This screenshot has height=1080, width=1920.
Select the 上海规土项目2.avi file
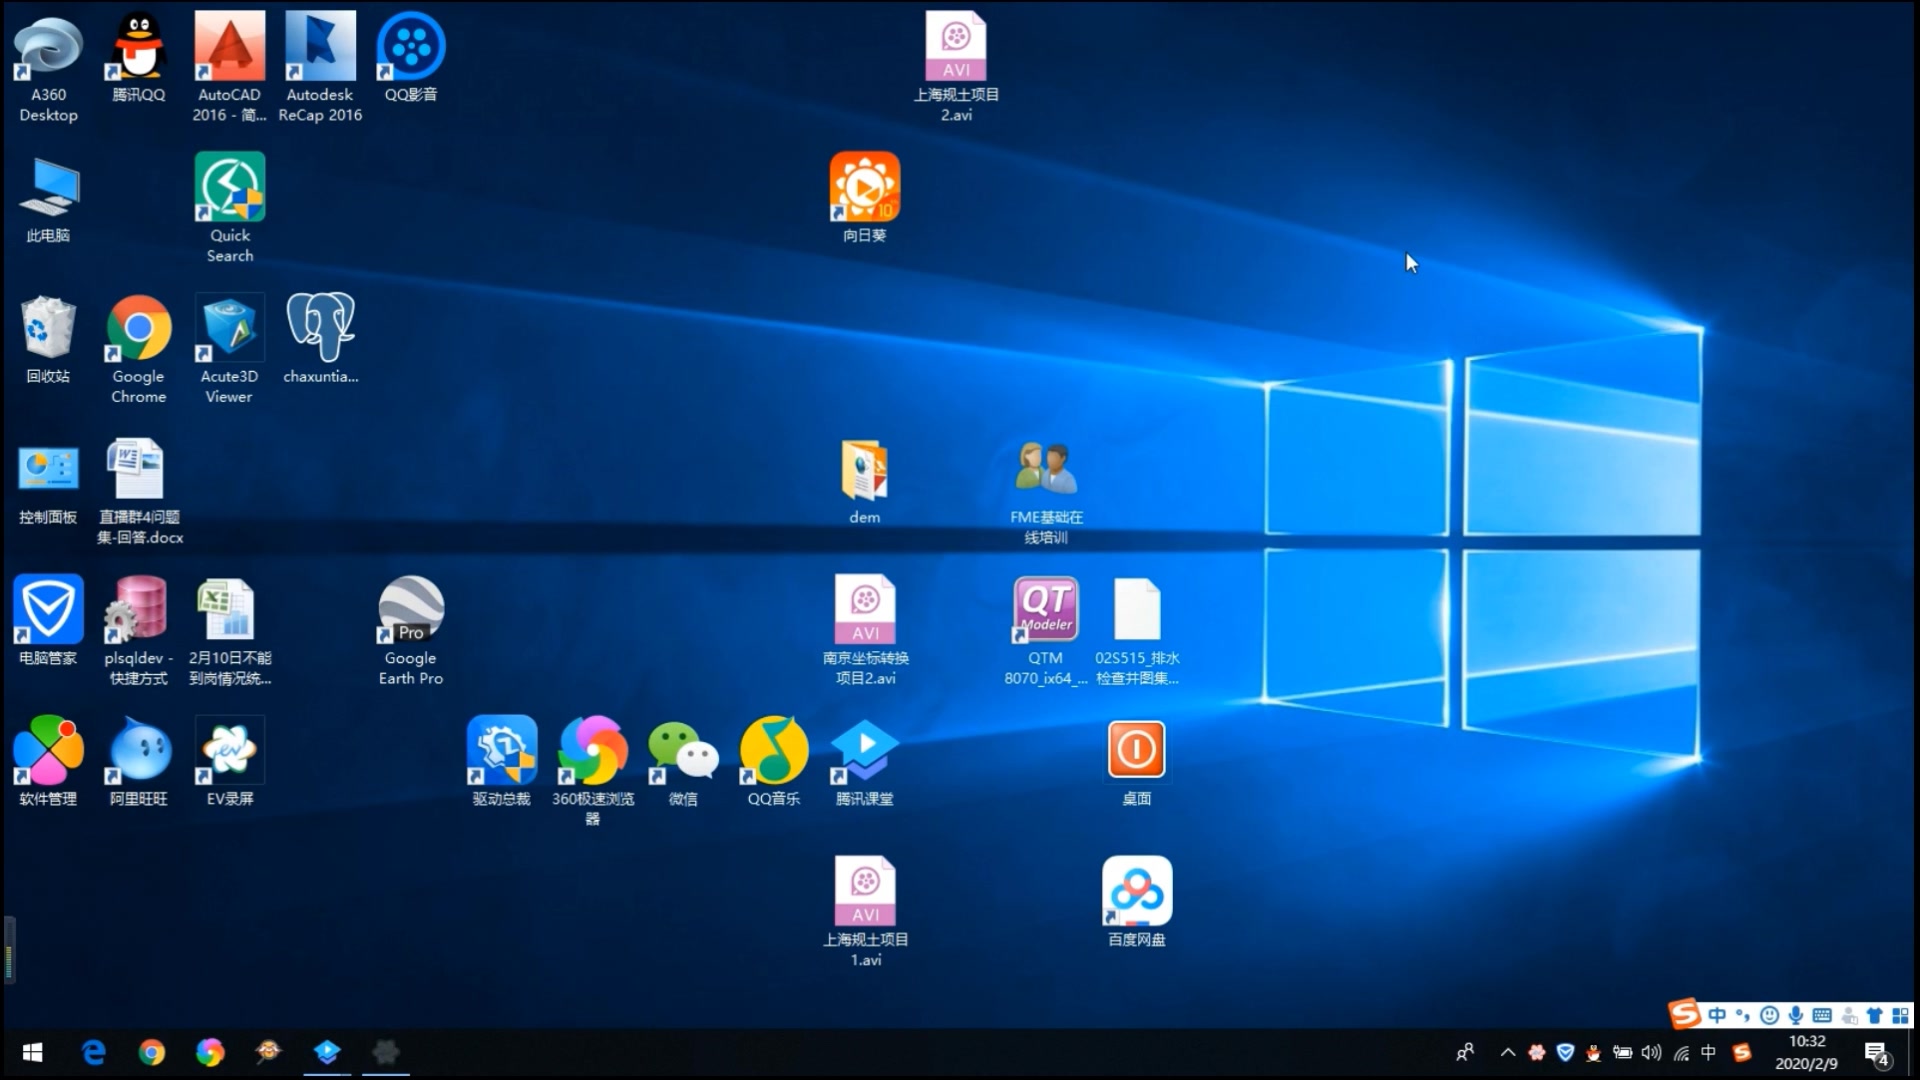pos(955,48)
